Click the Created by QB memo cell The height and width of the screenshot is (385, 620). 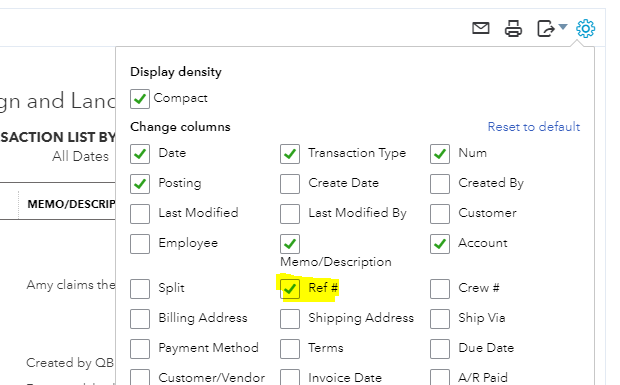[x=70, y=363]
